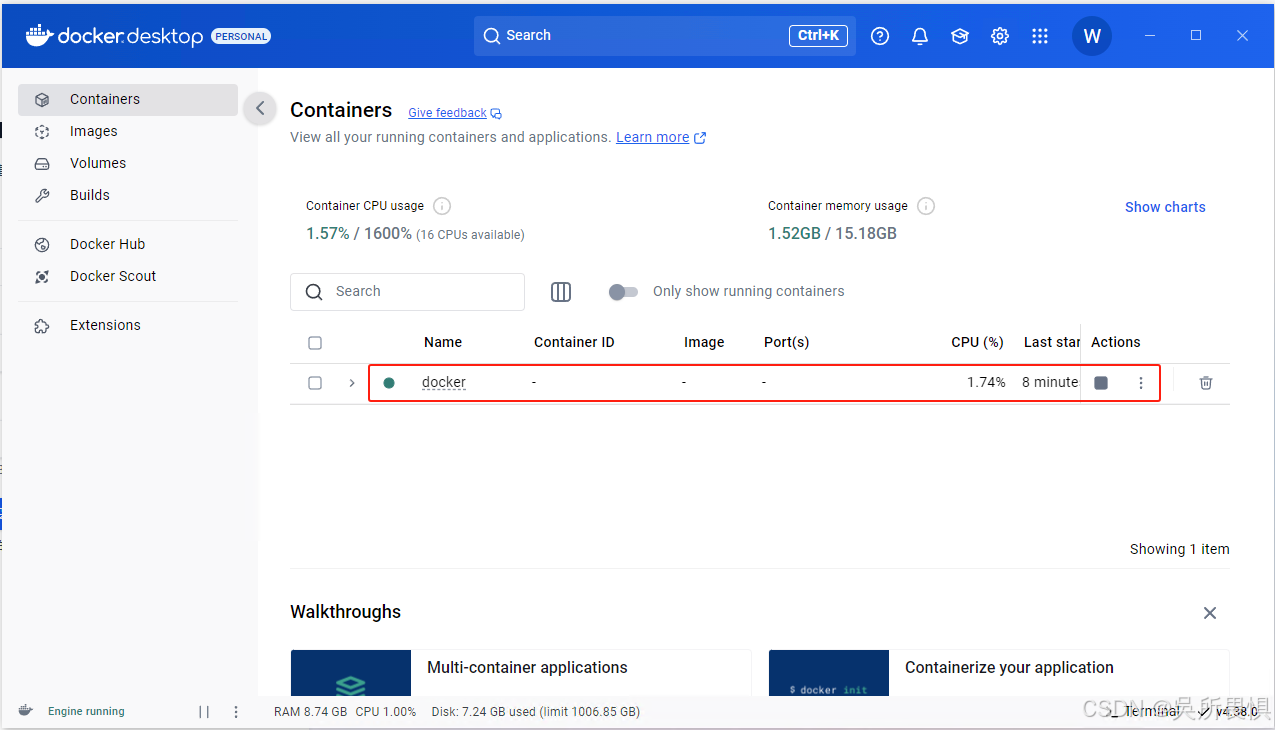Click the Showing 1 item text

[x=1180, y=550]
